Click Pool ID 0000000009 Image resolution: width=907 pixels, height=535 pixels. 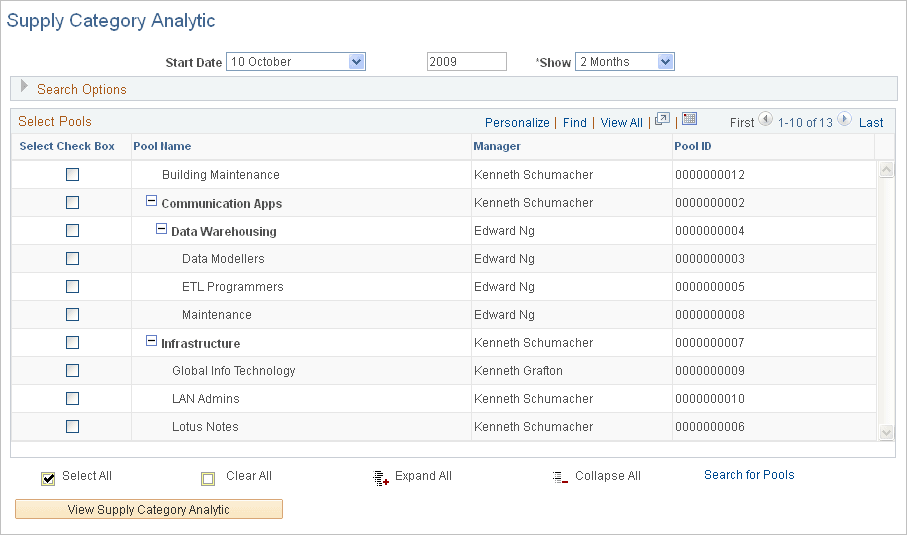pos(710,371)
